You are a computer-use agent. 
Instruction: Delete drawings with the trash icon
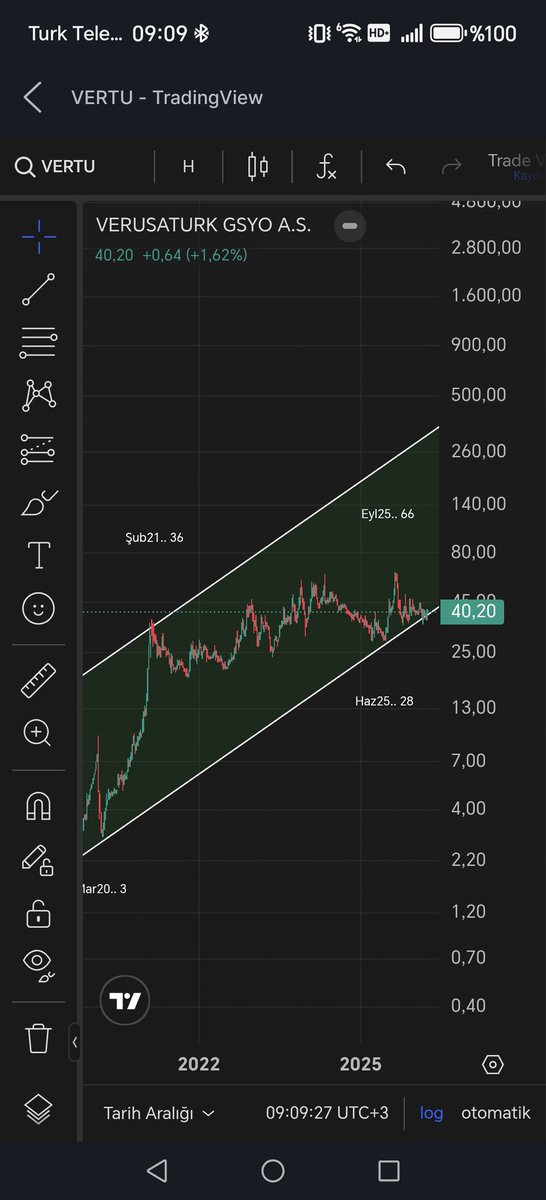pyautogui.click(x=39, y=1037)
